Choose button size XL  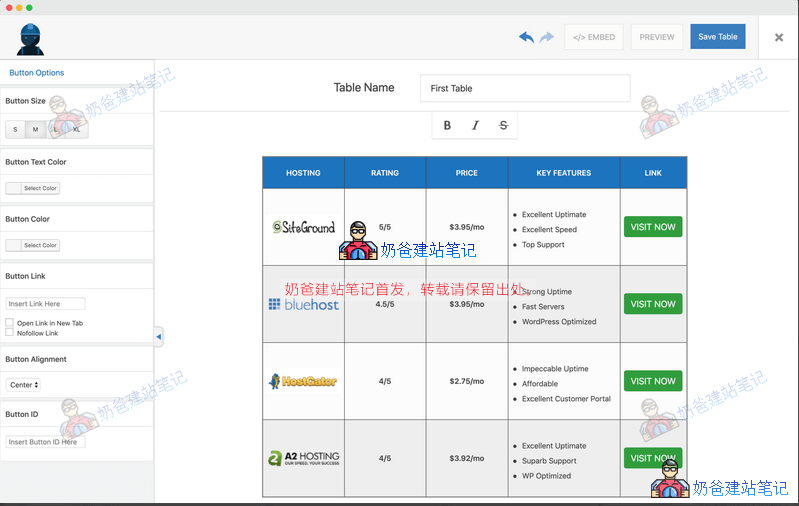click(x=77, y=130)
